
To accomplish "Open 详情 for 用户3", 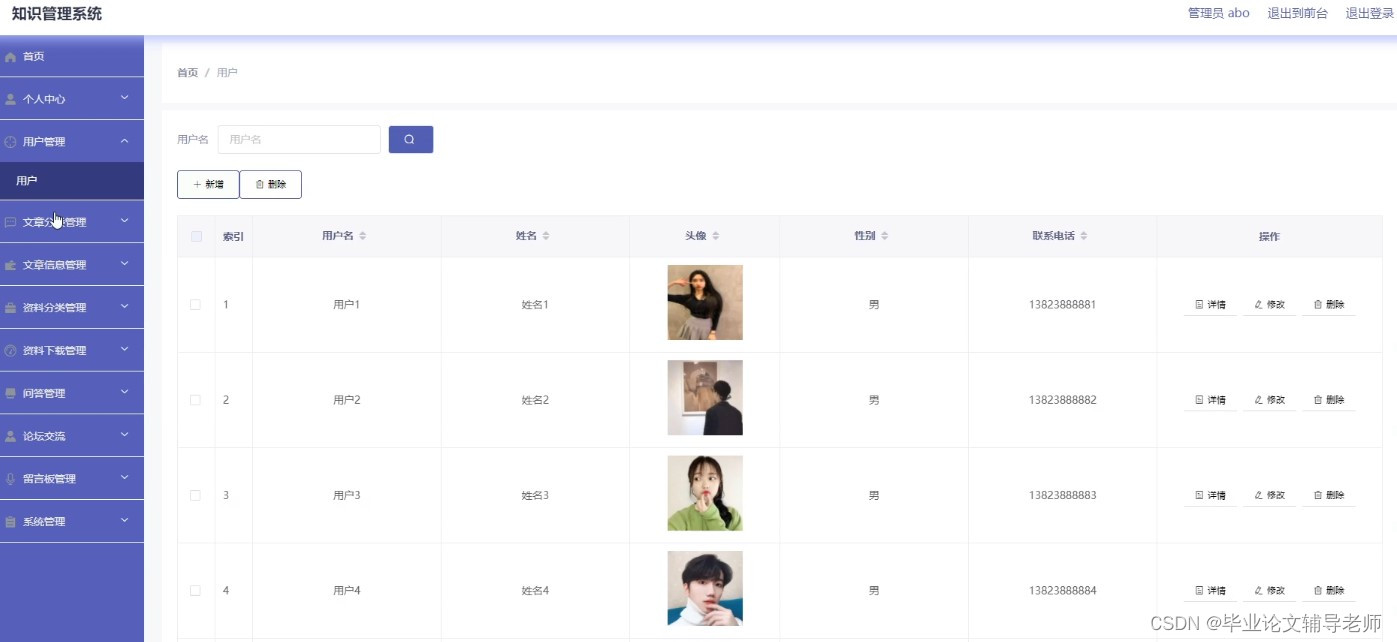I will pos(1210,495).
